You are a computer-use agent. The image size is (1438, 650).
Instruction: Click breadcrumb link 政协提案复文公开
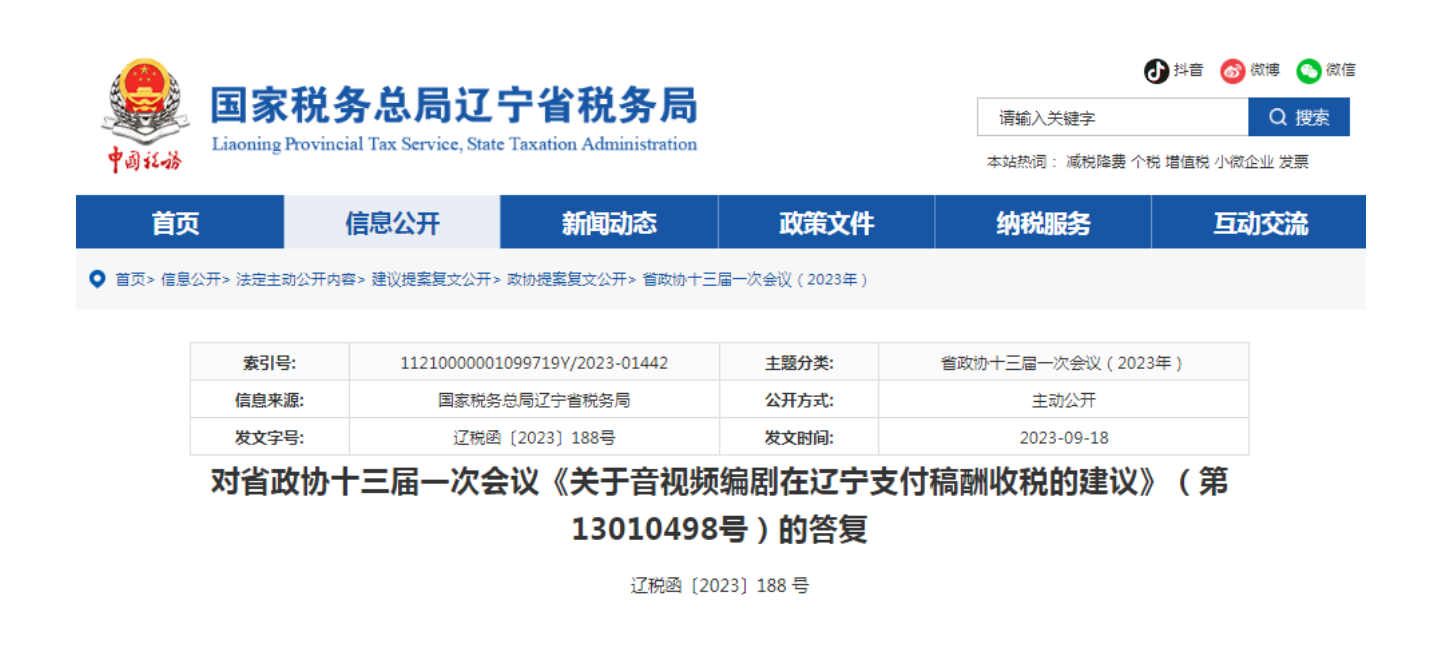566,280
